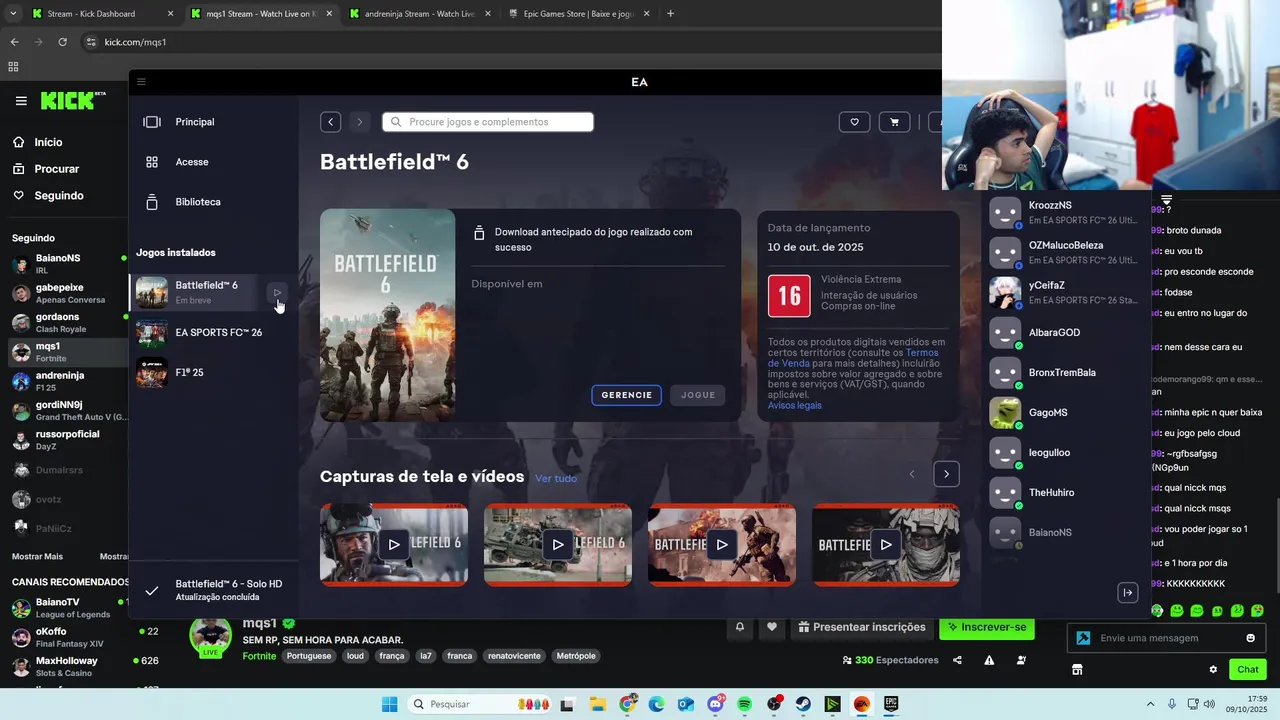Viewport: 1280px width, 720px height.
Task: Open the EA app hamburger menu
Action: [141, 82]
